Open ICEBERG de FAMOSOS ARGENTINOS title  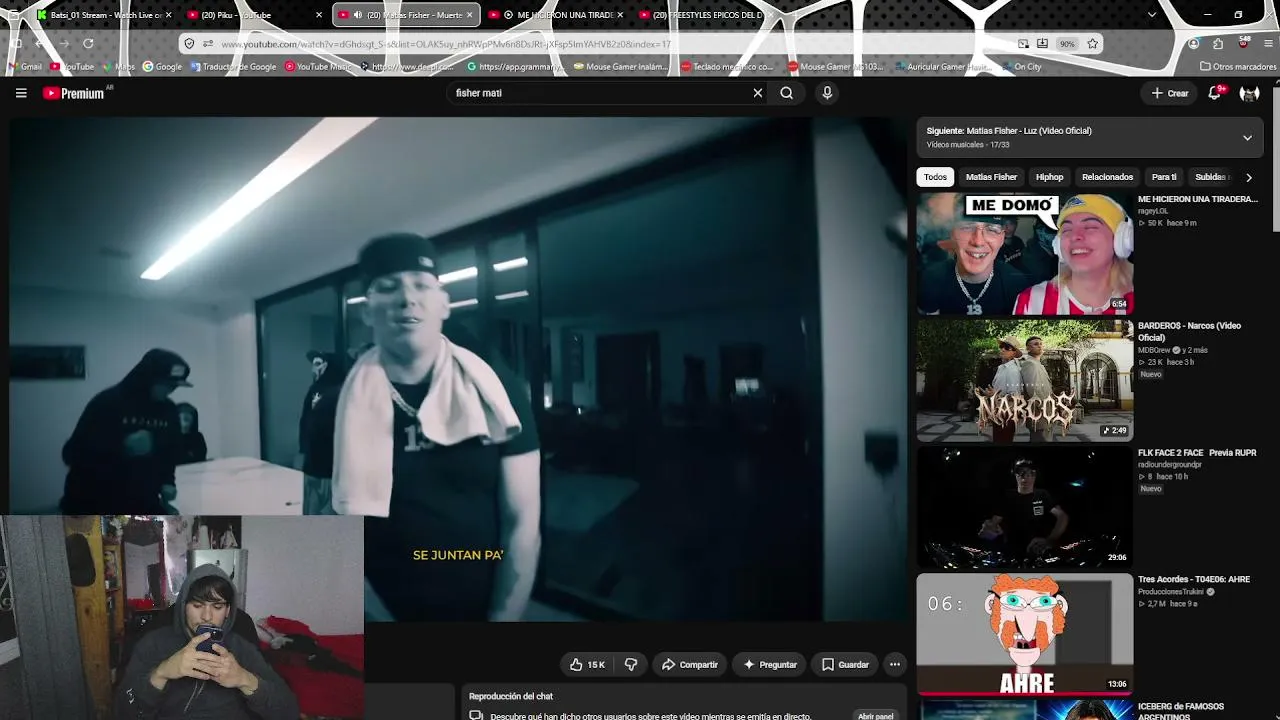(x=1181, y=711)
